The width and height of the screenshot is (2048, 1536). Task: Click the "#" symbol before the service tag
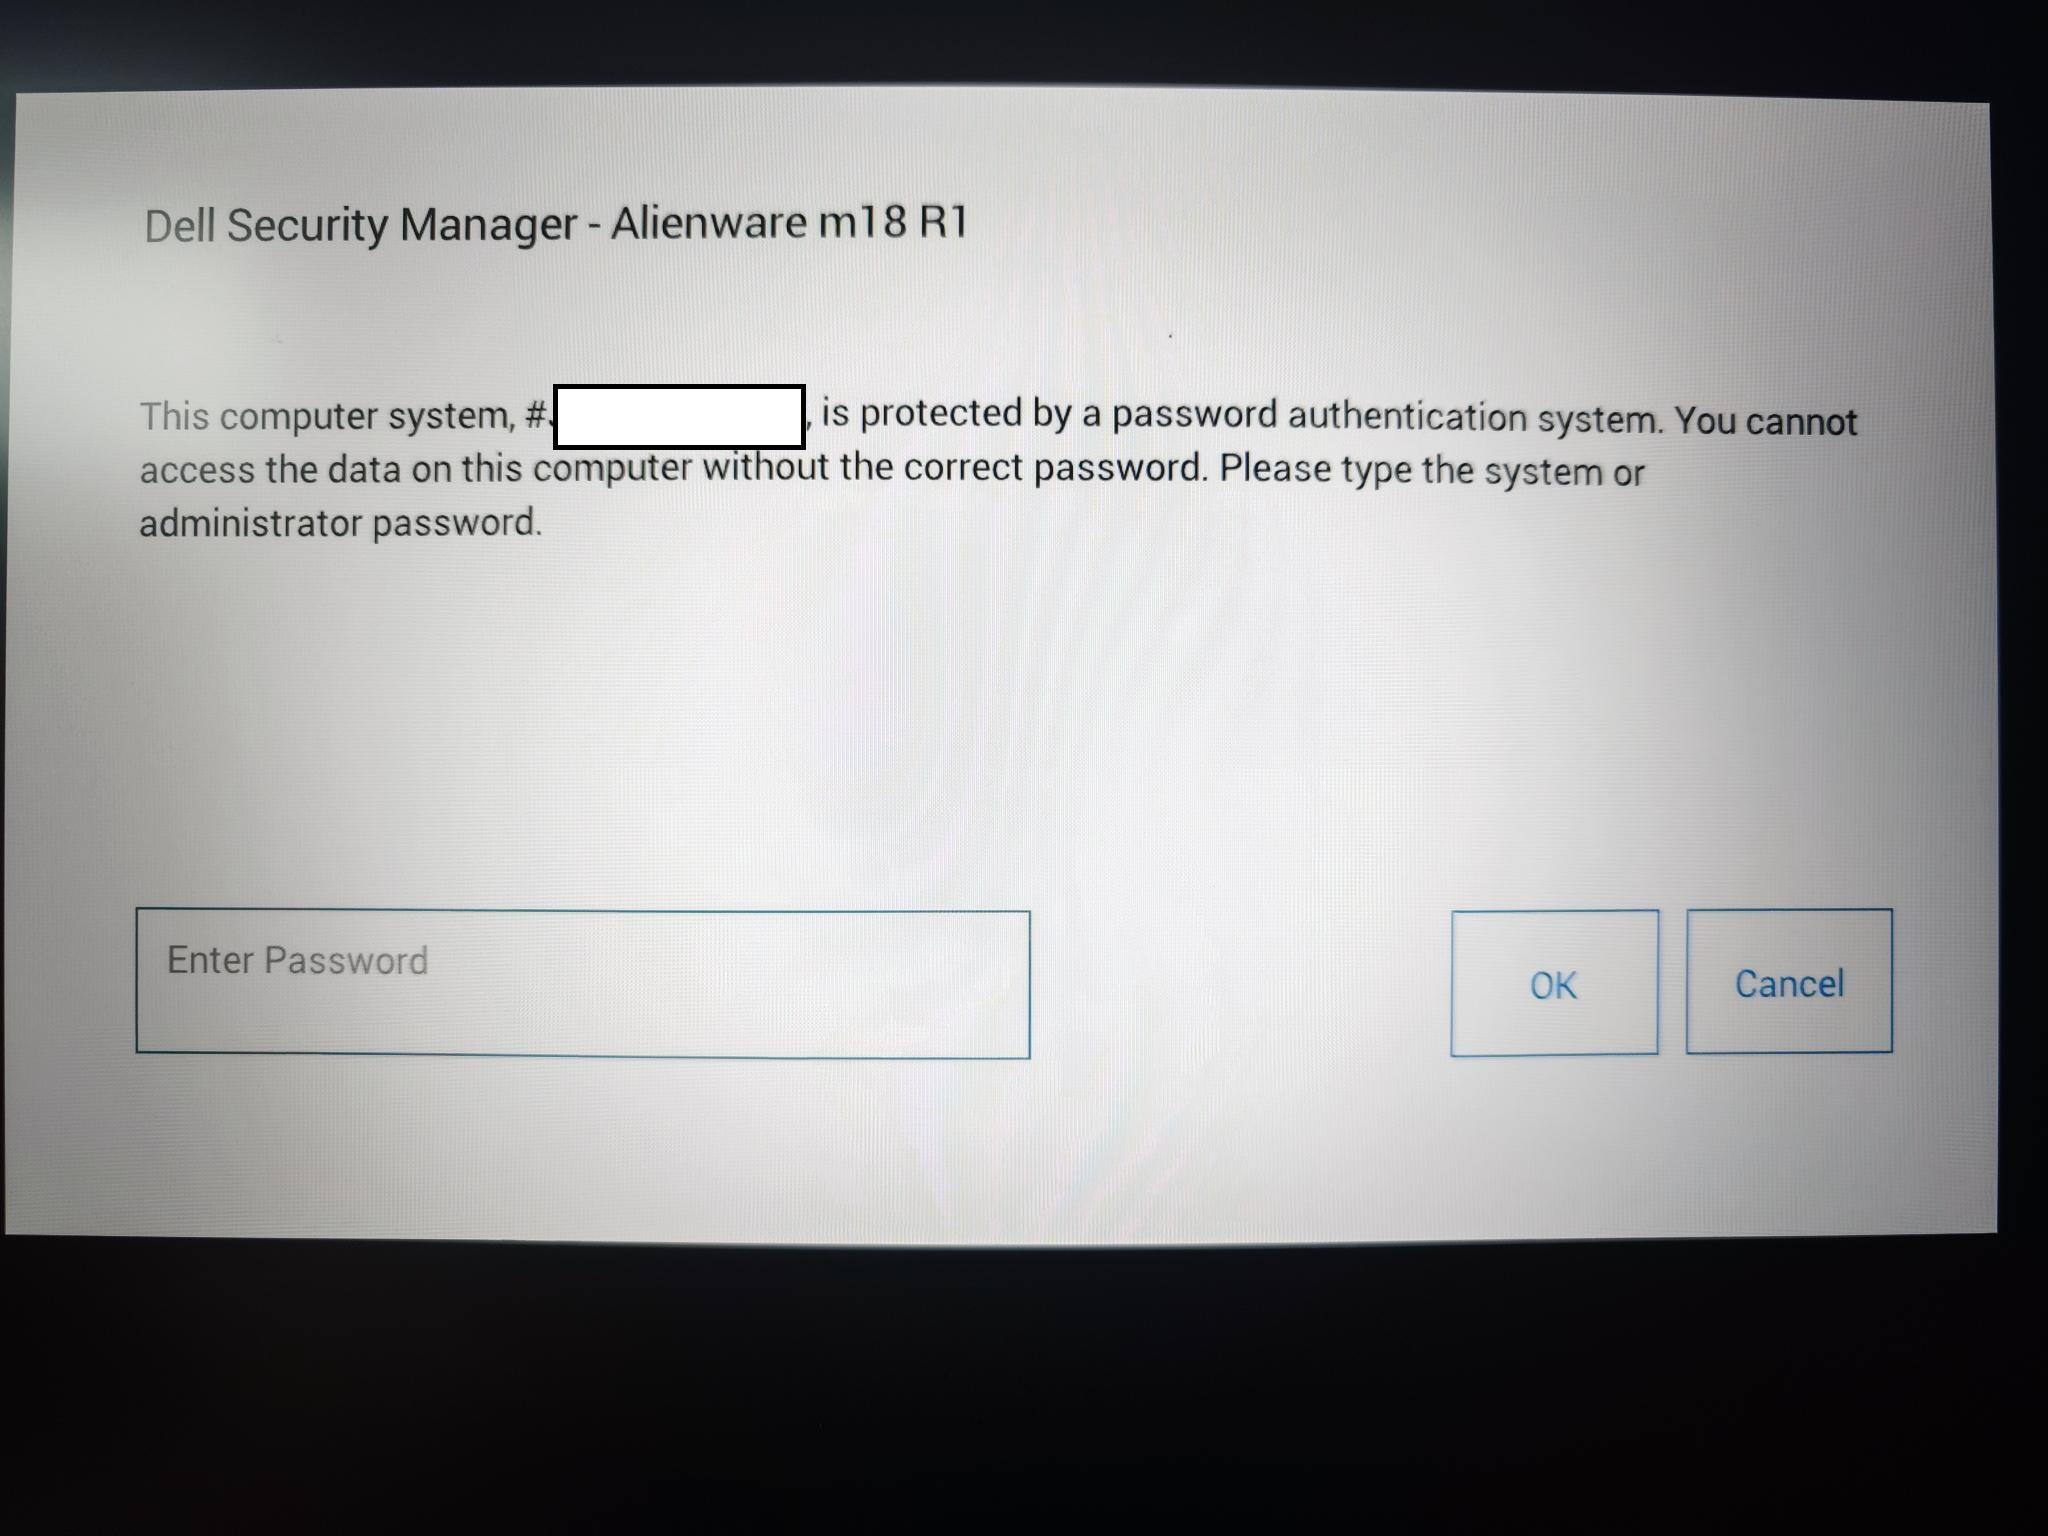tap(536, 415)
